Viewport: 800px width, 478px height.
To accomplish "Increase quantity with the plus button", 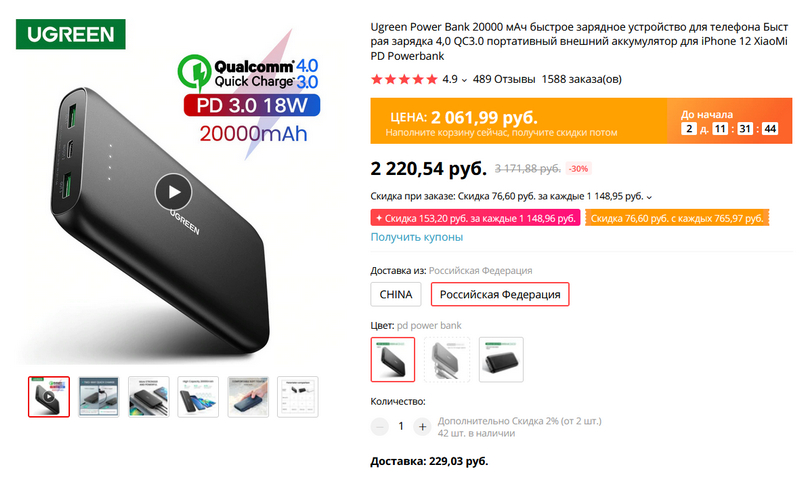I will pyautogui.click(x=422, y=426).
